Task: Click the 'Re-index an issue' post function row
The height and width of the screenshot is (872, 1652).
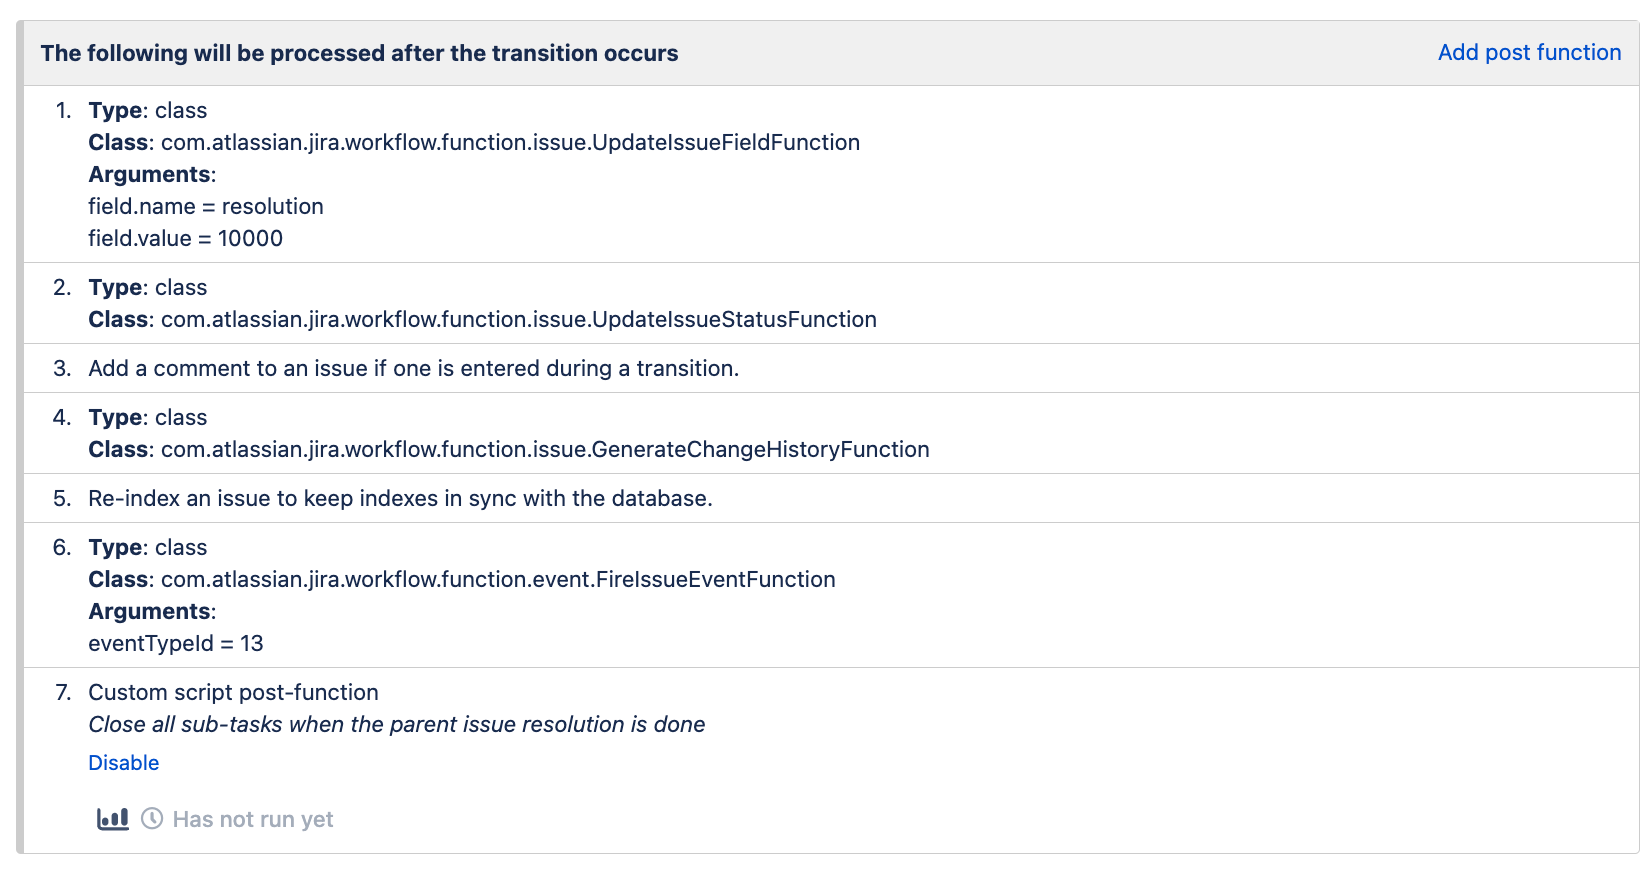Action: coord(400,499)
